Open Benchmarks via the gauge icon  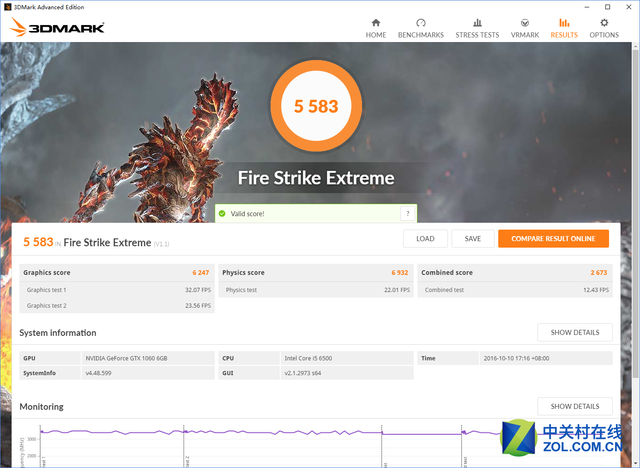coord(421,23)
